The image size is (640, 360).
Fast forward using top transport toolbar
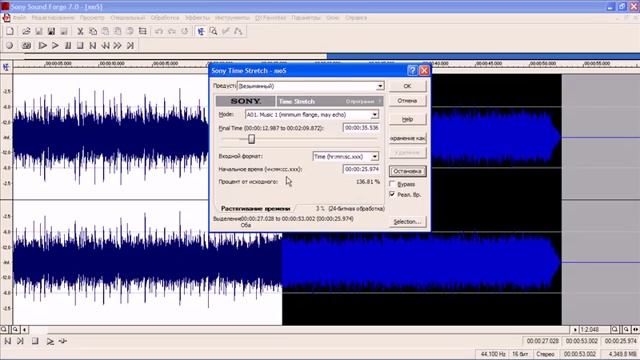(118, 45)
